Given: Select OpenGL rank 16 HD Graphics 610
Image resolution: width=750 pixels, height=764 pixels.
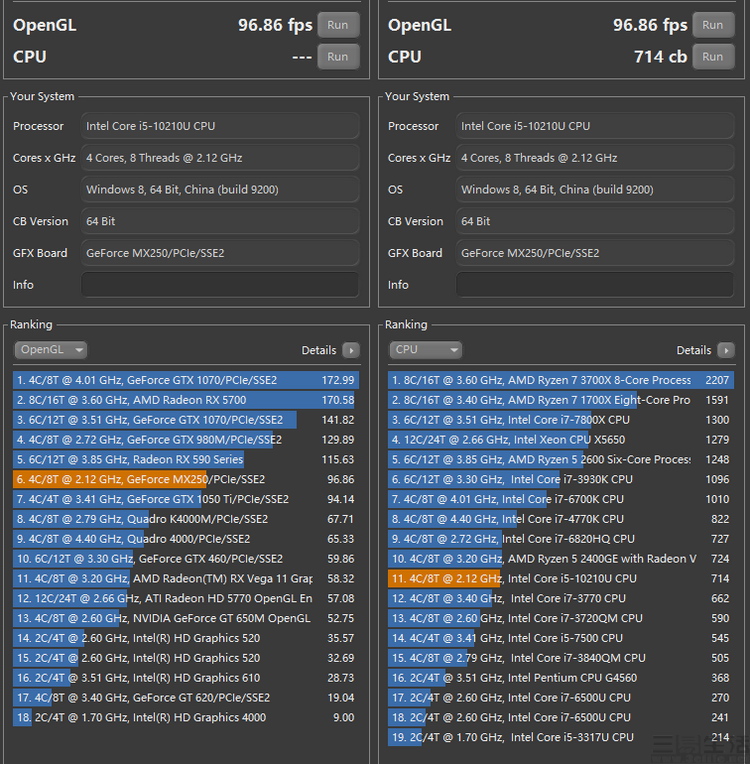Looking at the screenshot, I should 186,678.
